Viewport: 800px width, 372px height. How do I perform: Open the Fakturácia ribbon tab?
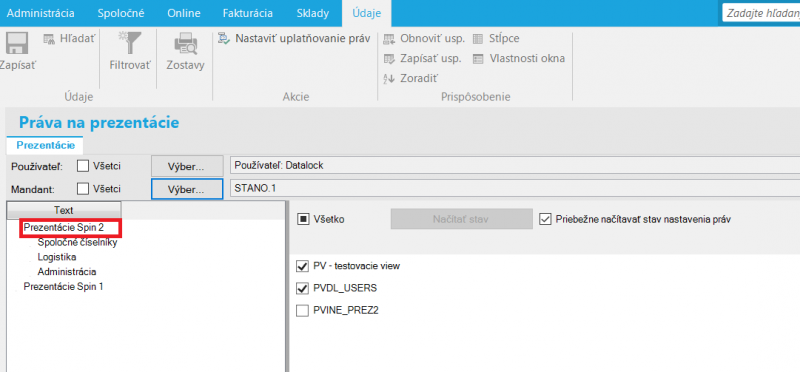247,13
